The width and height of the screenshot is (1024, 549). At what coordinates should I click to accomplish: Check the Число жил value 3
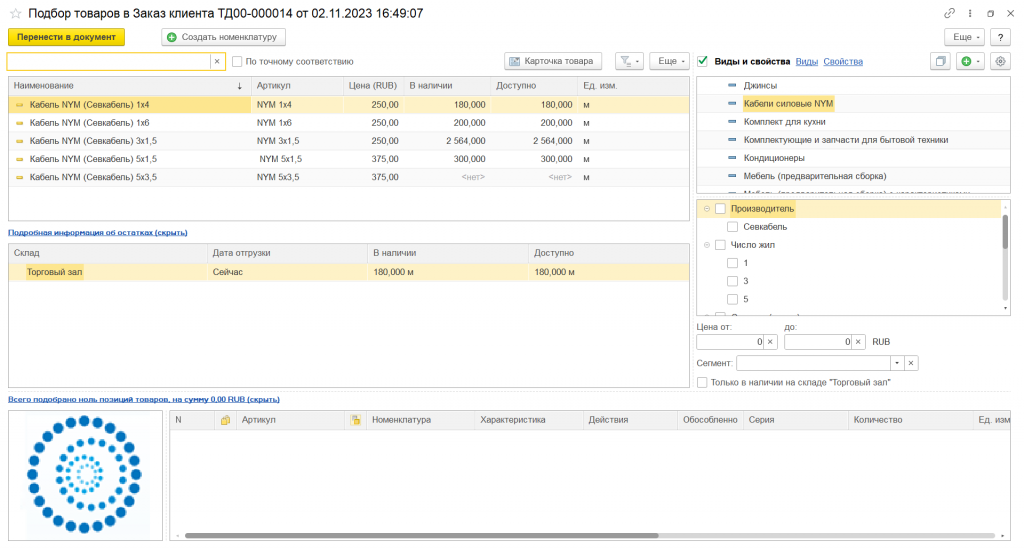[x=733, y=281]
